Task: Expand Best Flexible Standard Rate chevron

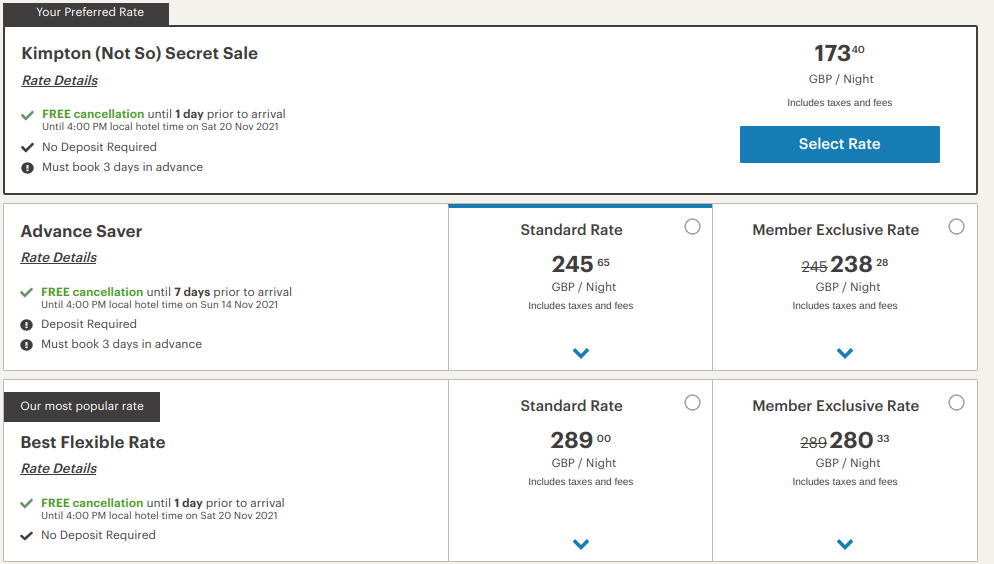Action: 581,544
